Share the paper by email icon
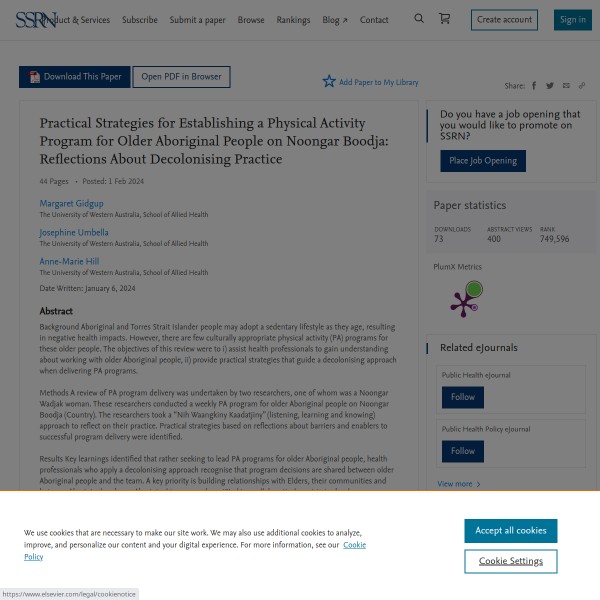The image size is (600, 600). click(x=566, y=86)
